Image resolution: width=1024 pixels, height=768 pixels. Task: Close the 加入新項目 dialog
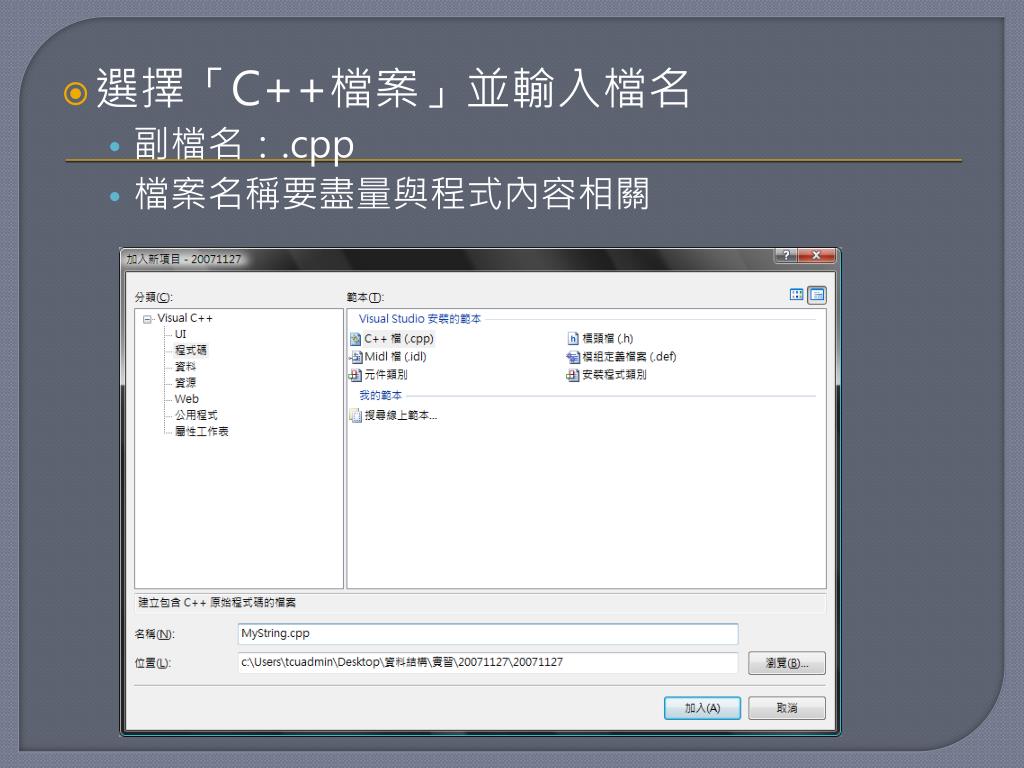click(x=816, y=255)
